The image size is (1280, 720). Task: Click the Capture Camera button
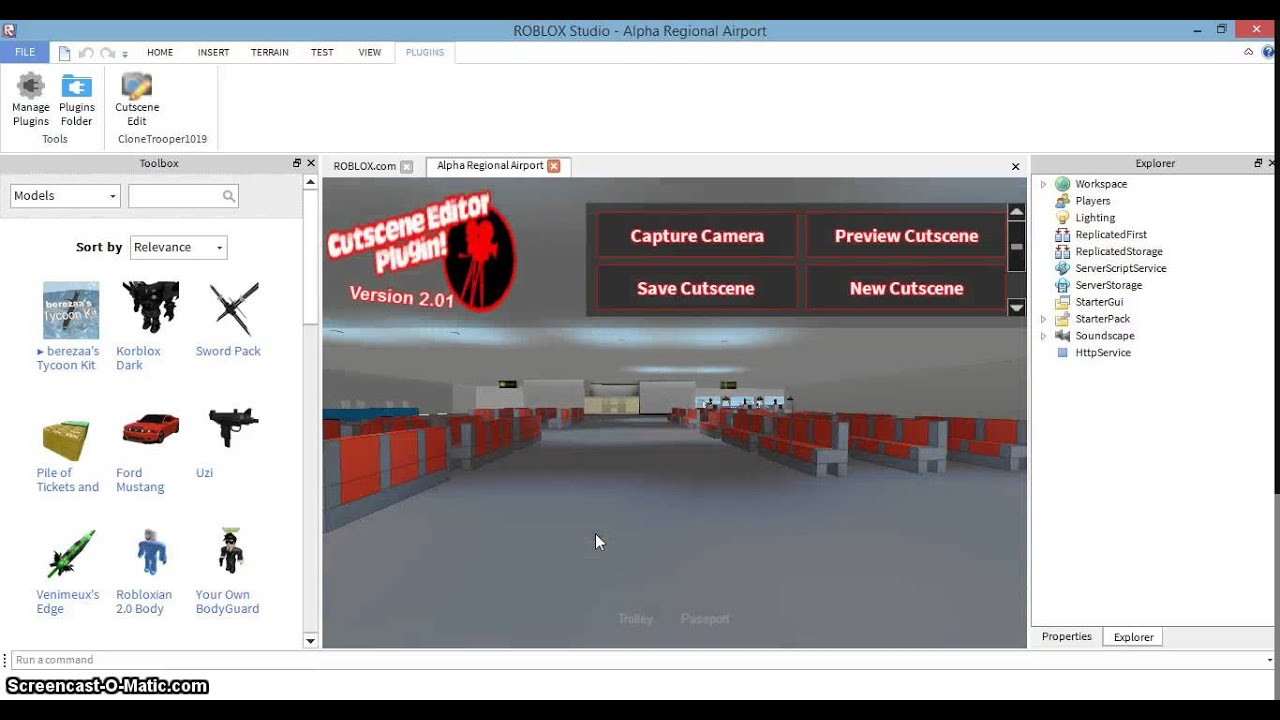[697, 236]
